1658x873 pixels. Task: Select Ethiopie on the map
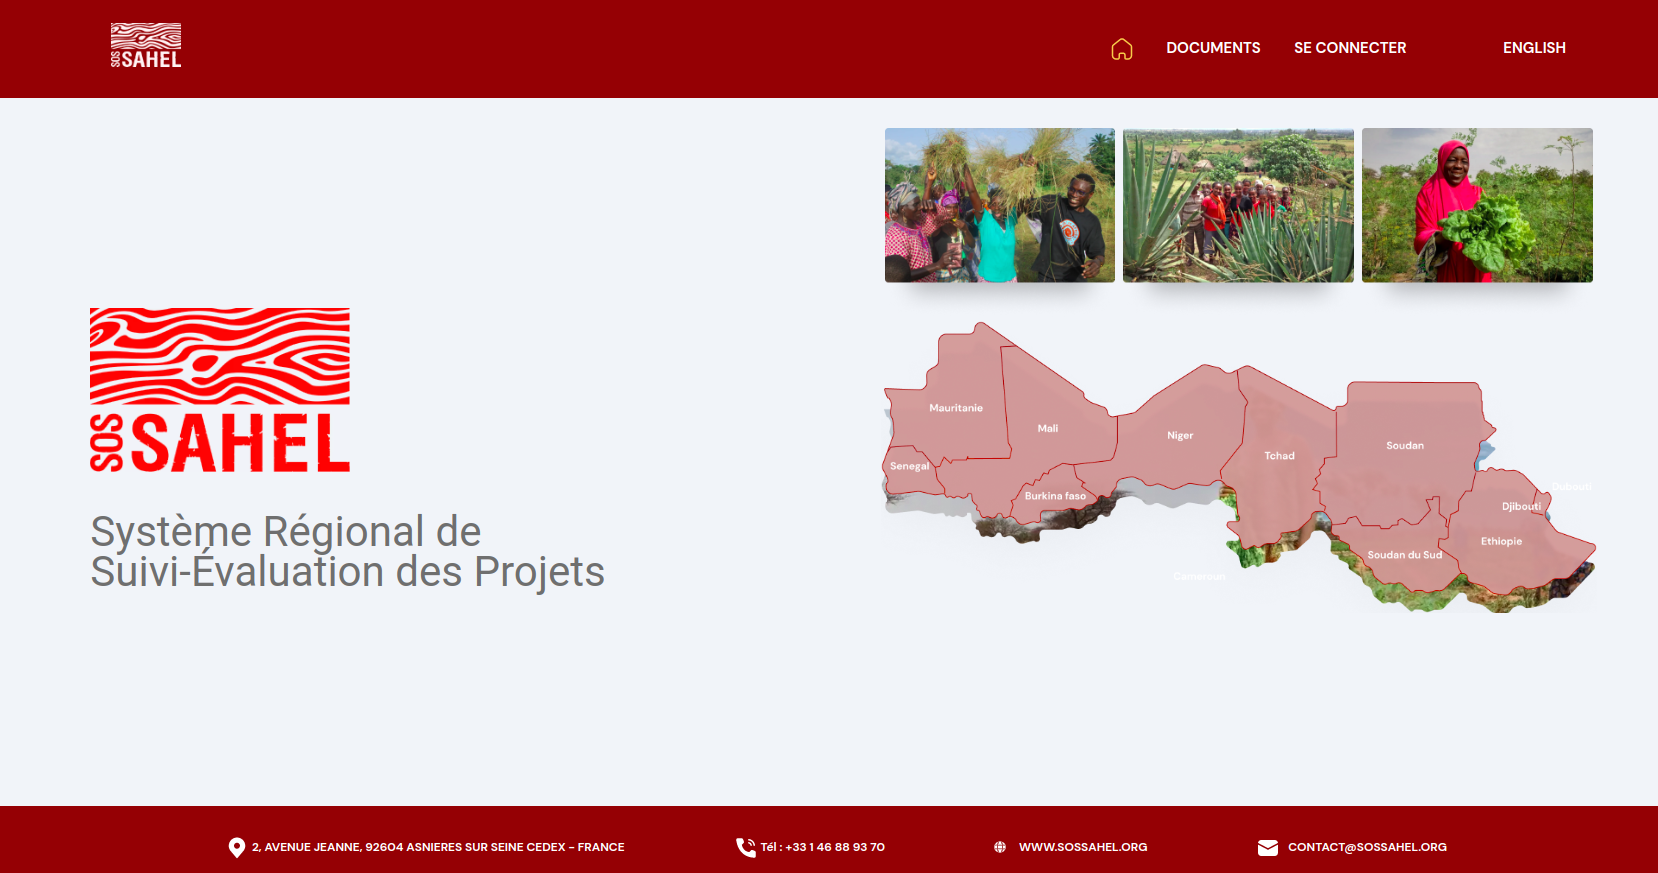[1501, 541]
